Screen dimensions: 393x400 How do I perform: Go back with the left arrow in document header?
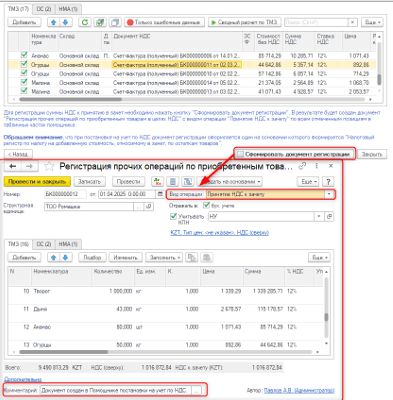(13, 166)
